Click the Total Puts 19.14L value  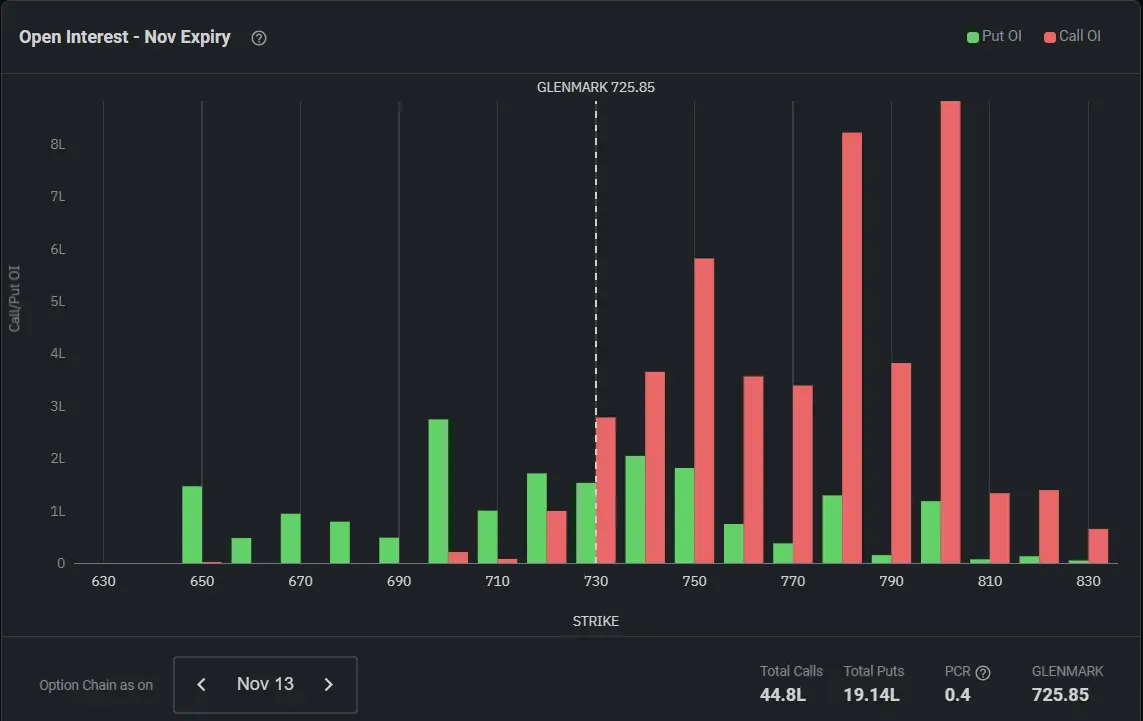(x=871, y=695)
